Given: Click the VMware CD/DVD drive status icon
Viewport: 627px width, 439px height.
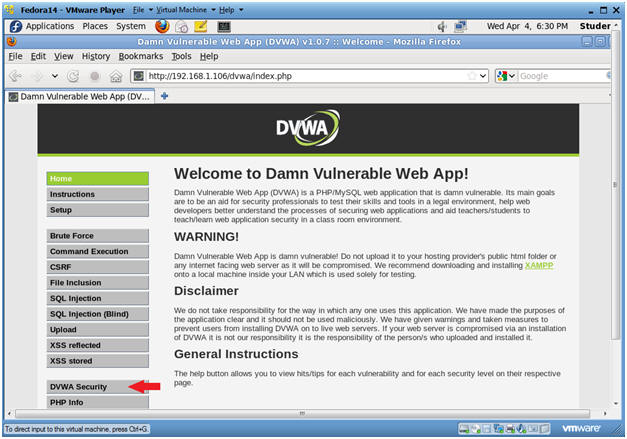Looking at the screenshot, I should (475, 429).
